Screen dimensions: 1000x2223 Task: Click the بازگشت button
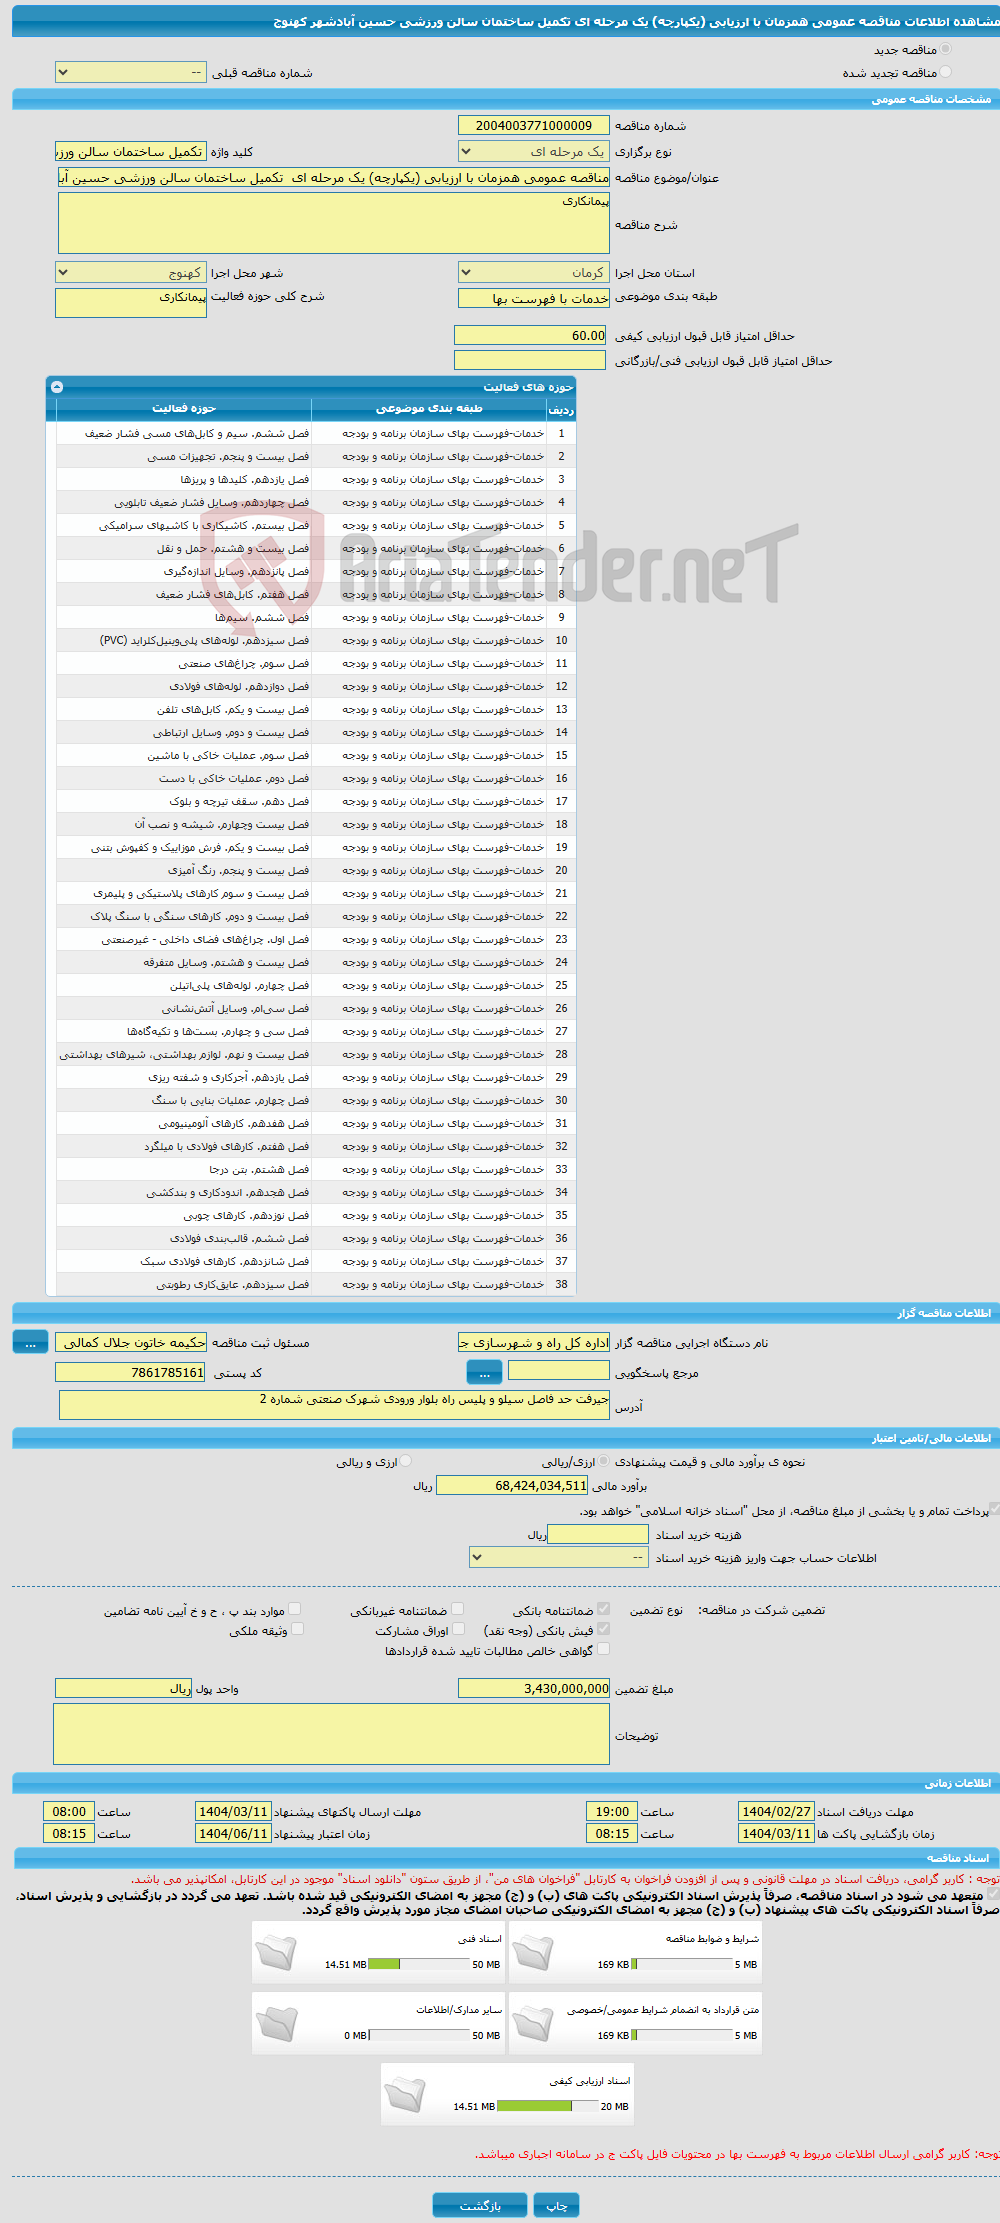coord(480,2204)
